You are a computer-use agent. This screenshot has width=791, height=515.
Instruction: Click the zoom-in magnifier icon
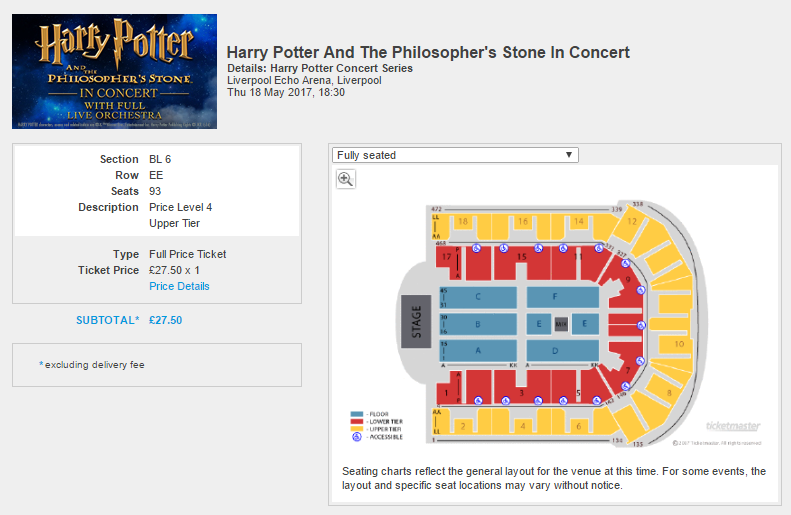pos(346,179)
